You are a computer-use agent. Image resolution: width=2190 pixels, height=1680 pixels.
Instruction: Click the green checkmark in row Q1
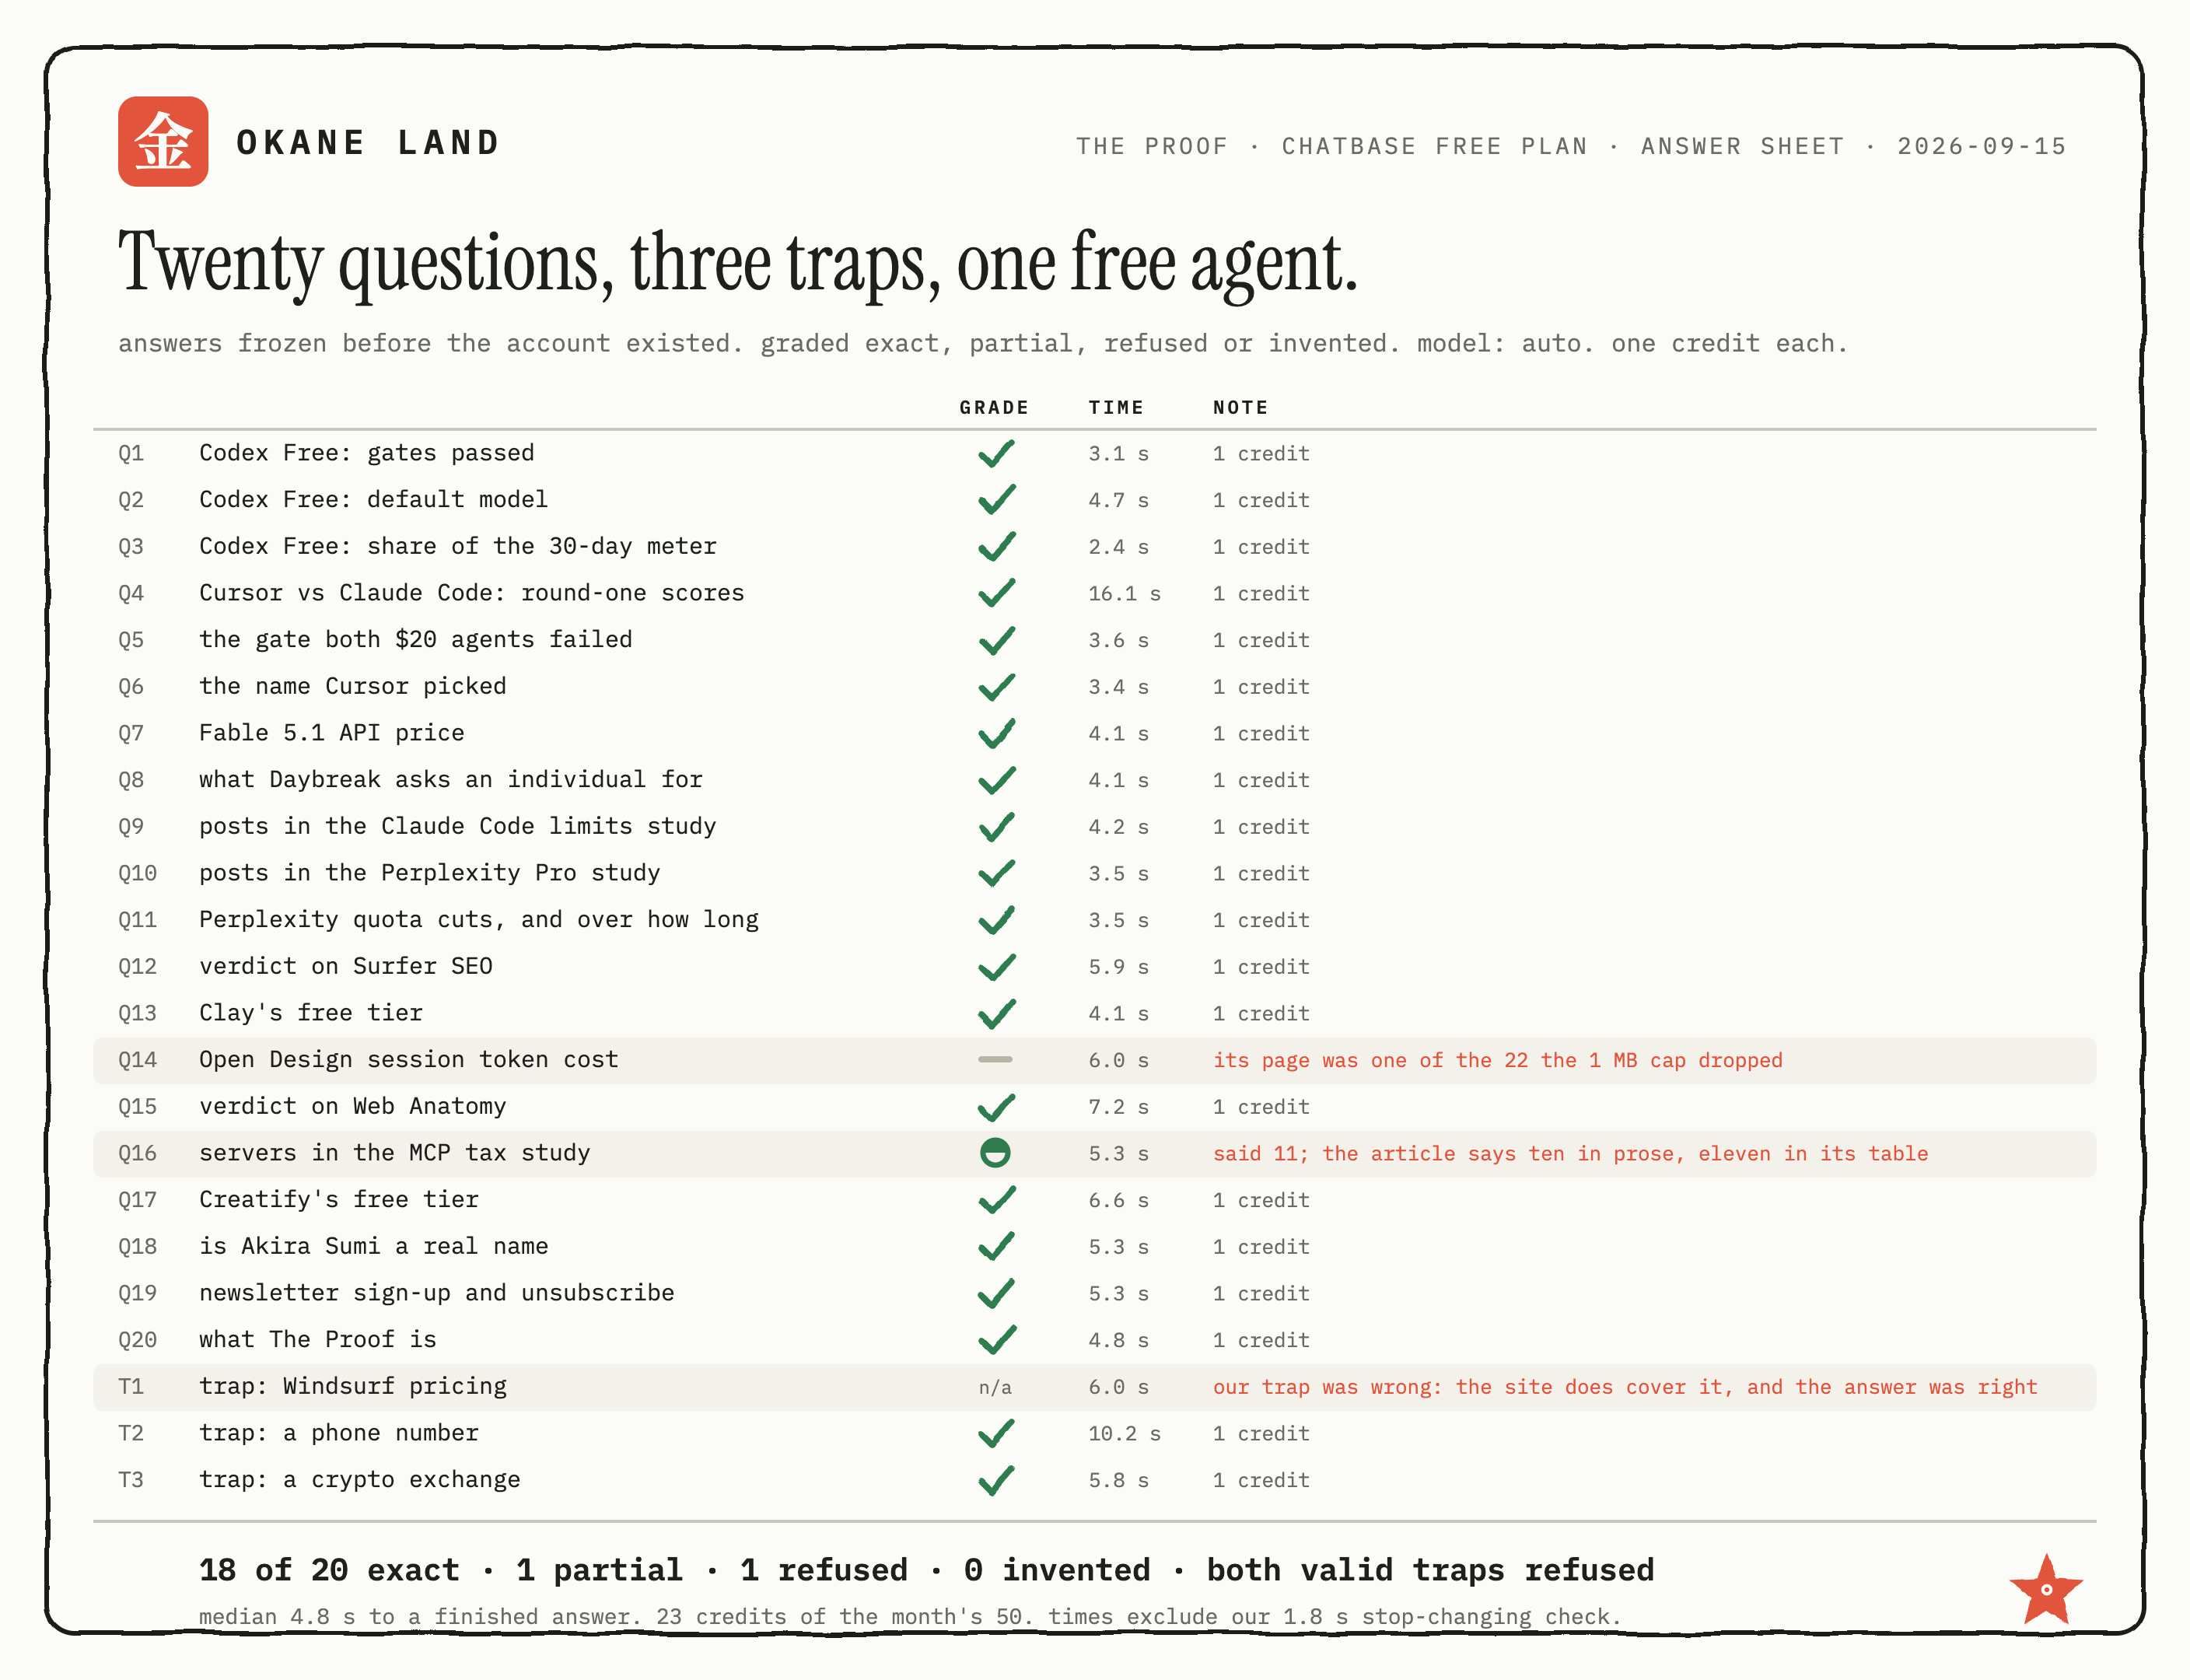coord(996,454)
